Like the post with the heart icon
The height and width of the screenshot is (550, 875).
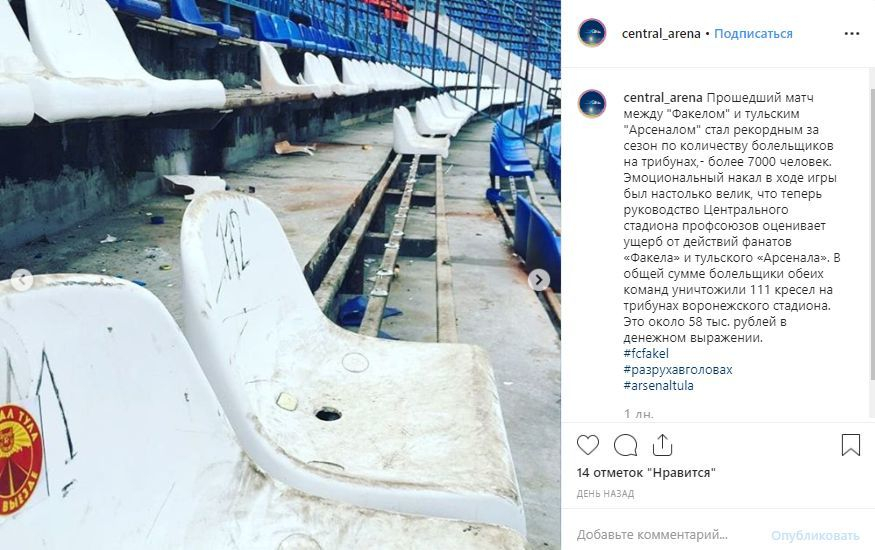[588, 445]
